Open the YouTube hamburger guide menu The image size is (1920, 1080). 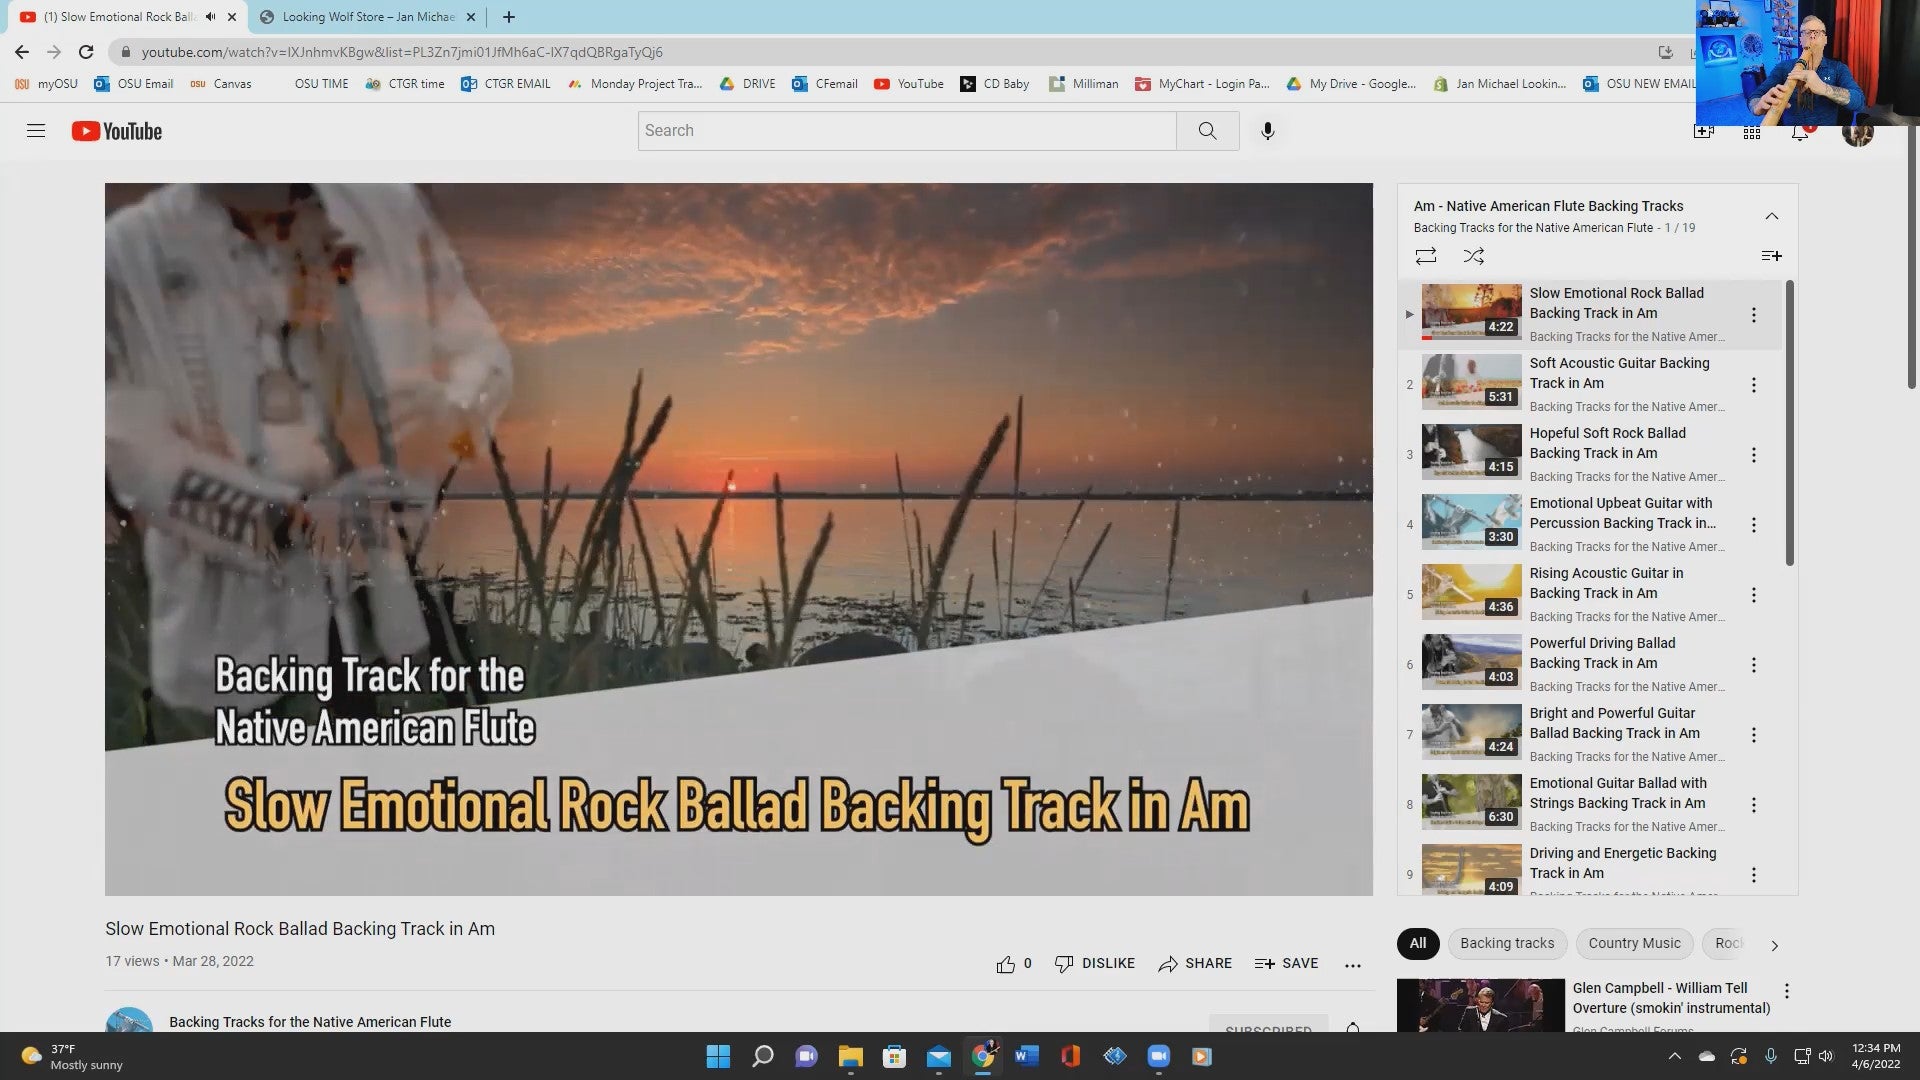(36, 131)
